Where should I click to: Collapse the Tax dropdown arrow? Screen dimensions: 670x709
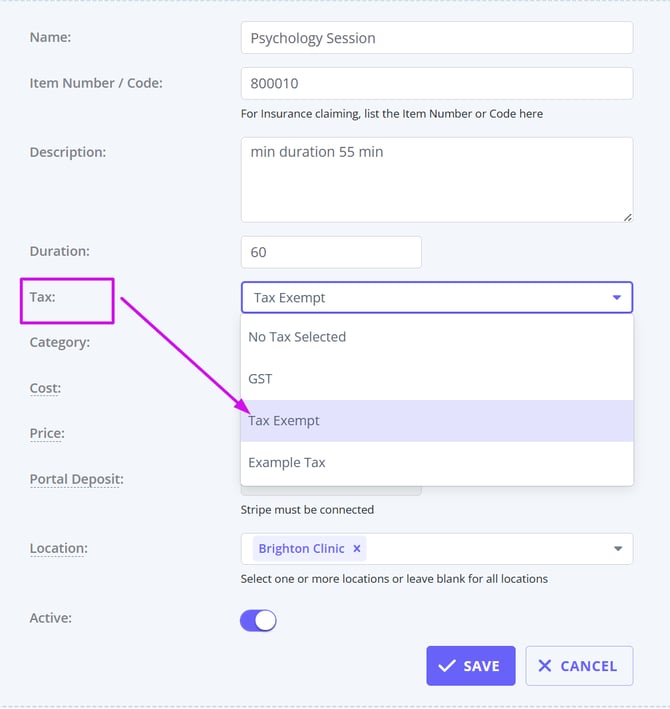coord(617,298)
